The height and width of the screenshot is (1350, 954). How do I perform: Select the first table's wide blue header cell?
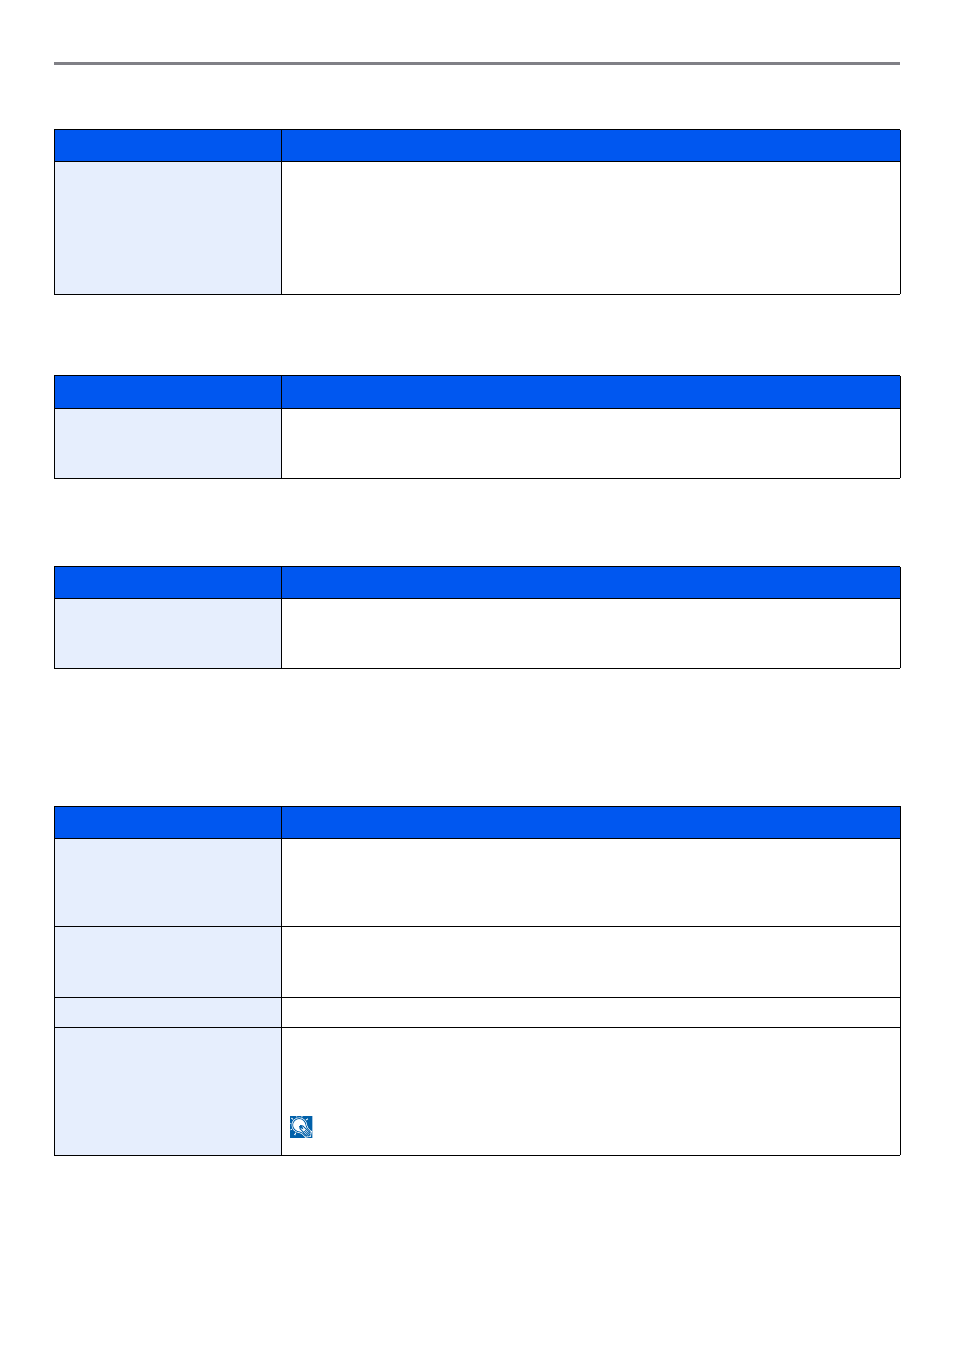590,145
